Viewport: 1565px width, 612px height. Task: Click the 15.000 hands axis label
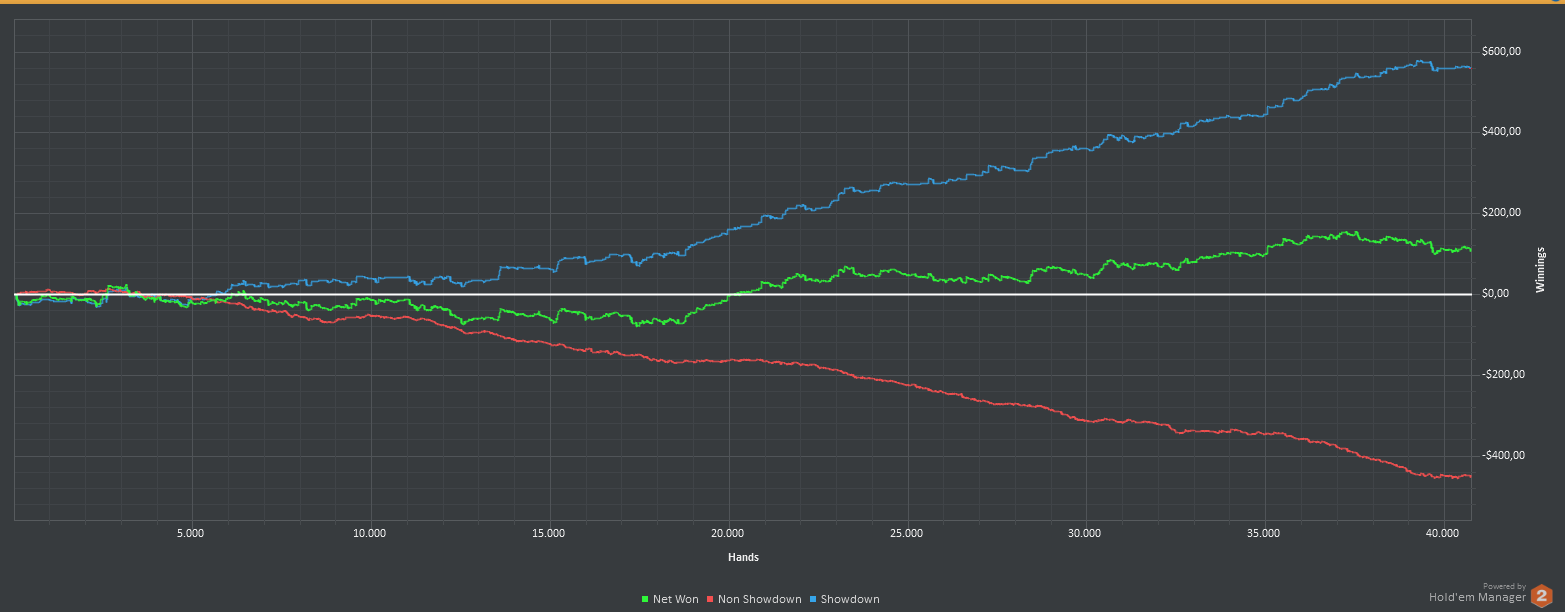point(549,534)
